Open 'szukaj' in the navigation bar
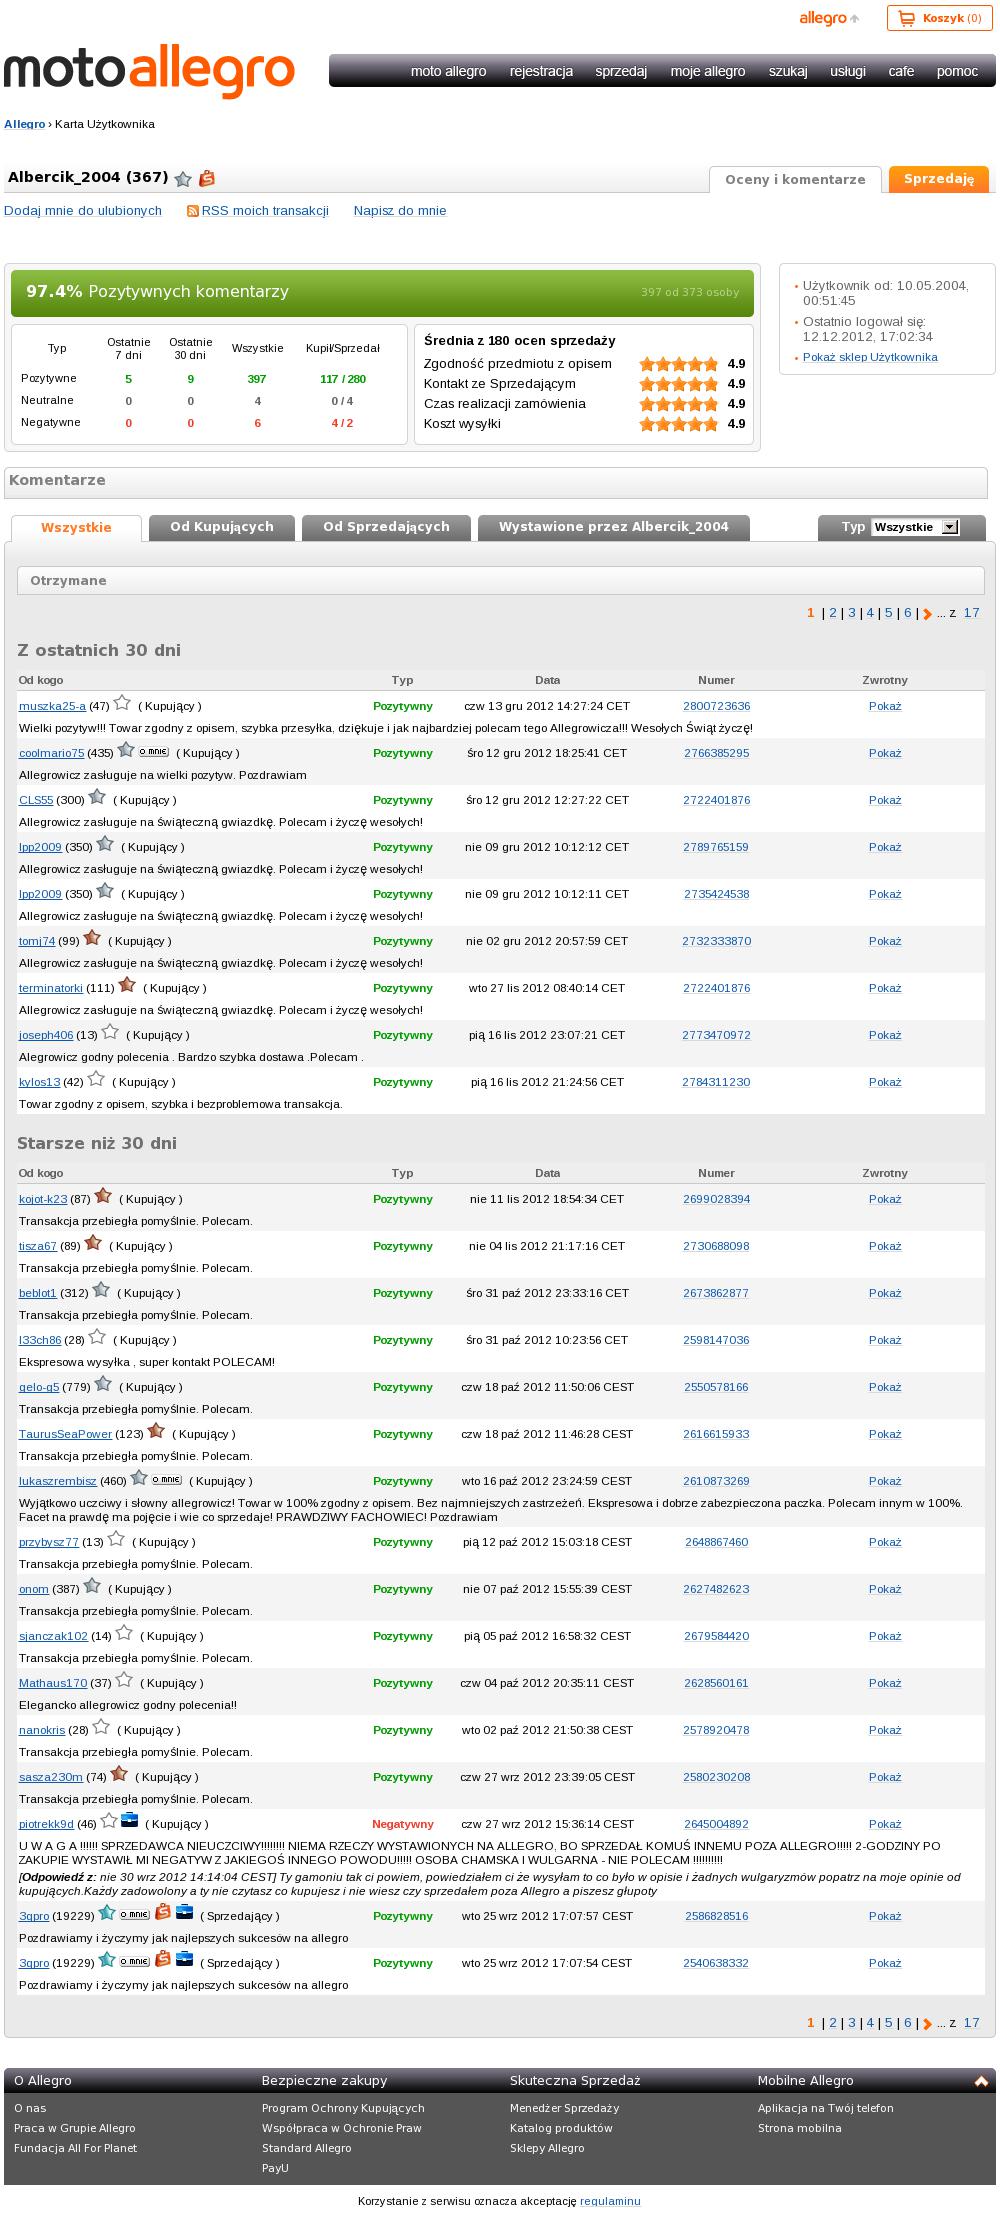The width and height of the screenshot is (1000, 2221). point(788,71)
